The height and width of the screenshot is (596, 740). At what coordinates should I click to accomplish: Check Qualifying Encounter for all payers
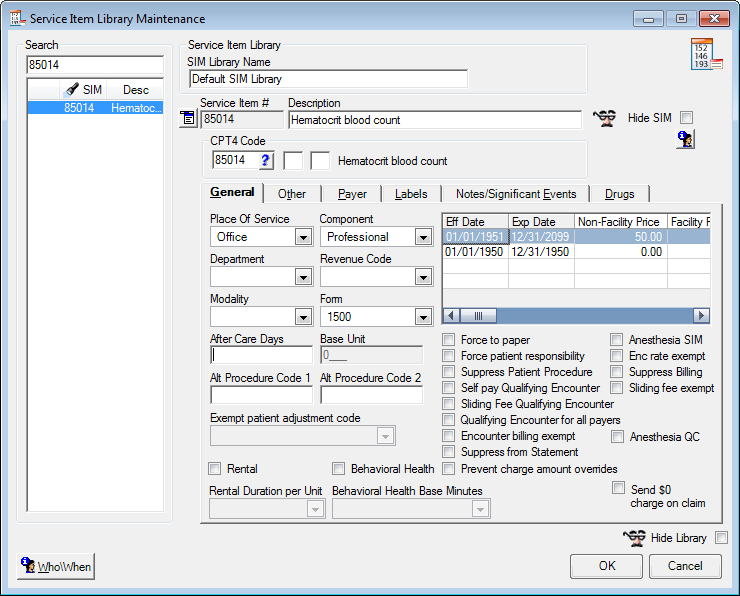[x=449, y=420]
